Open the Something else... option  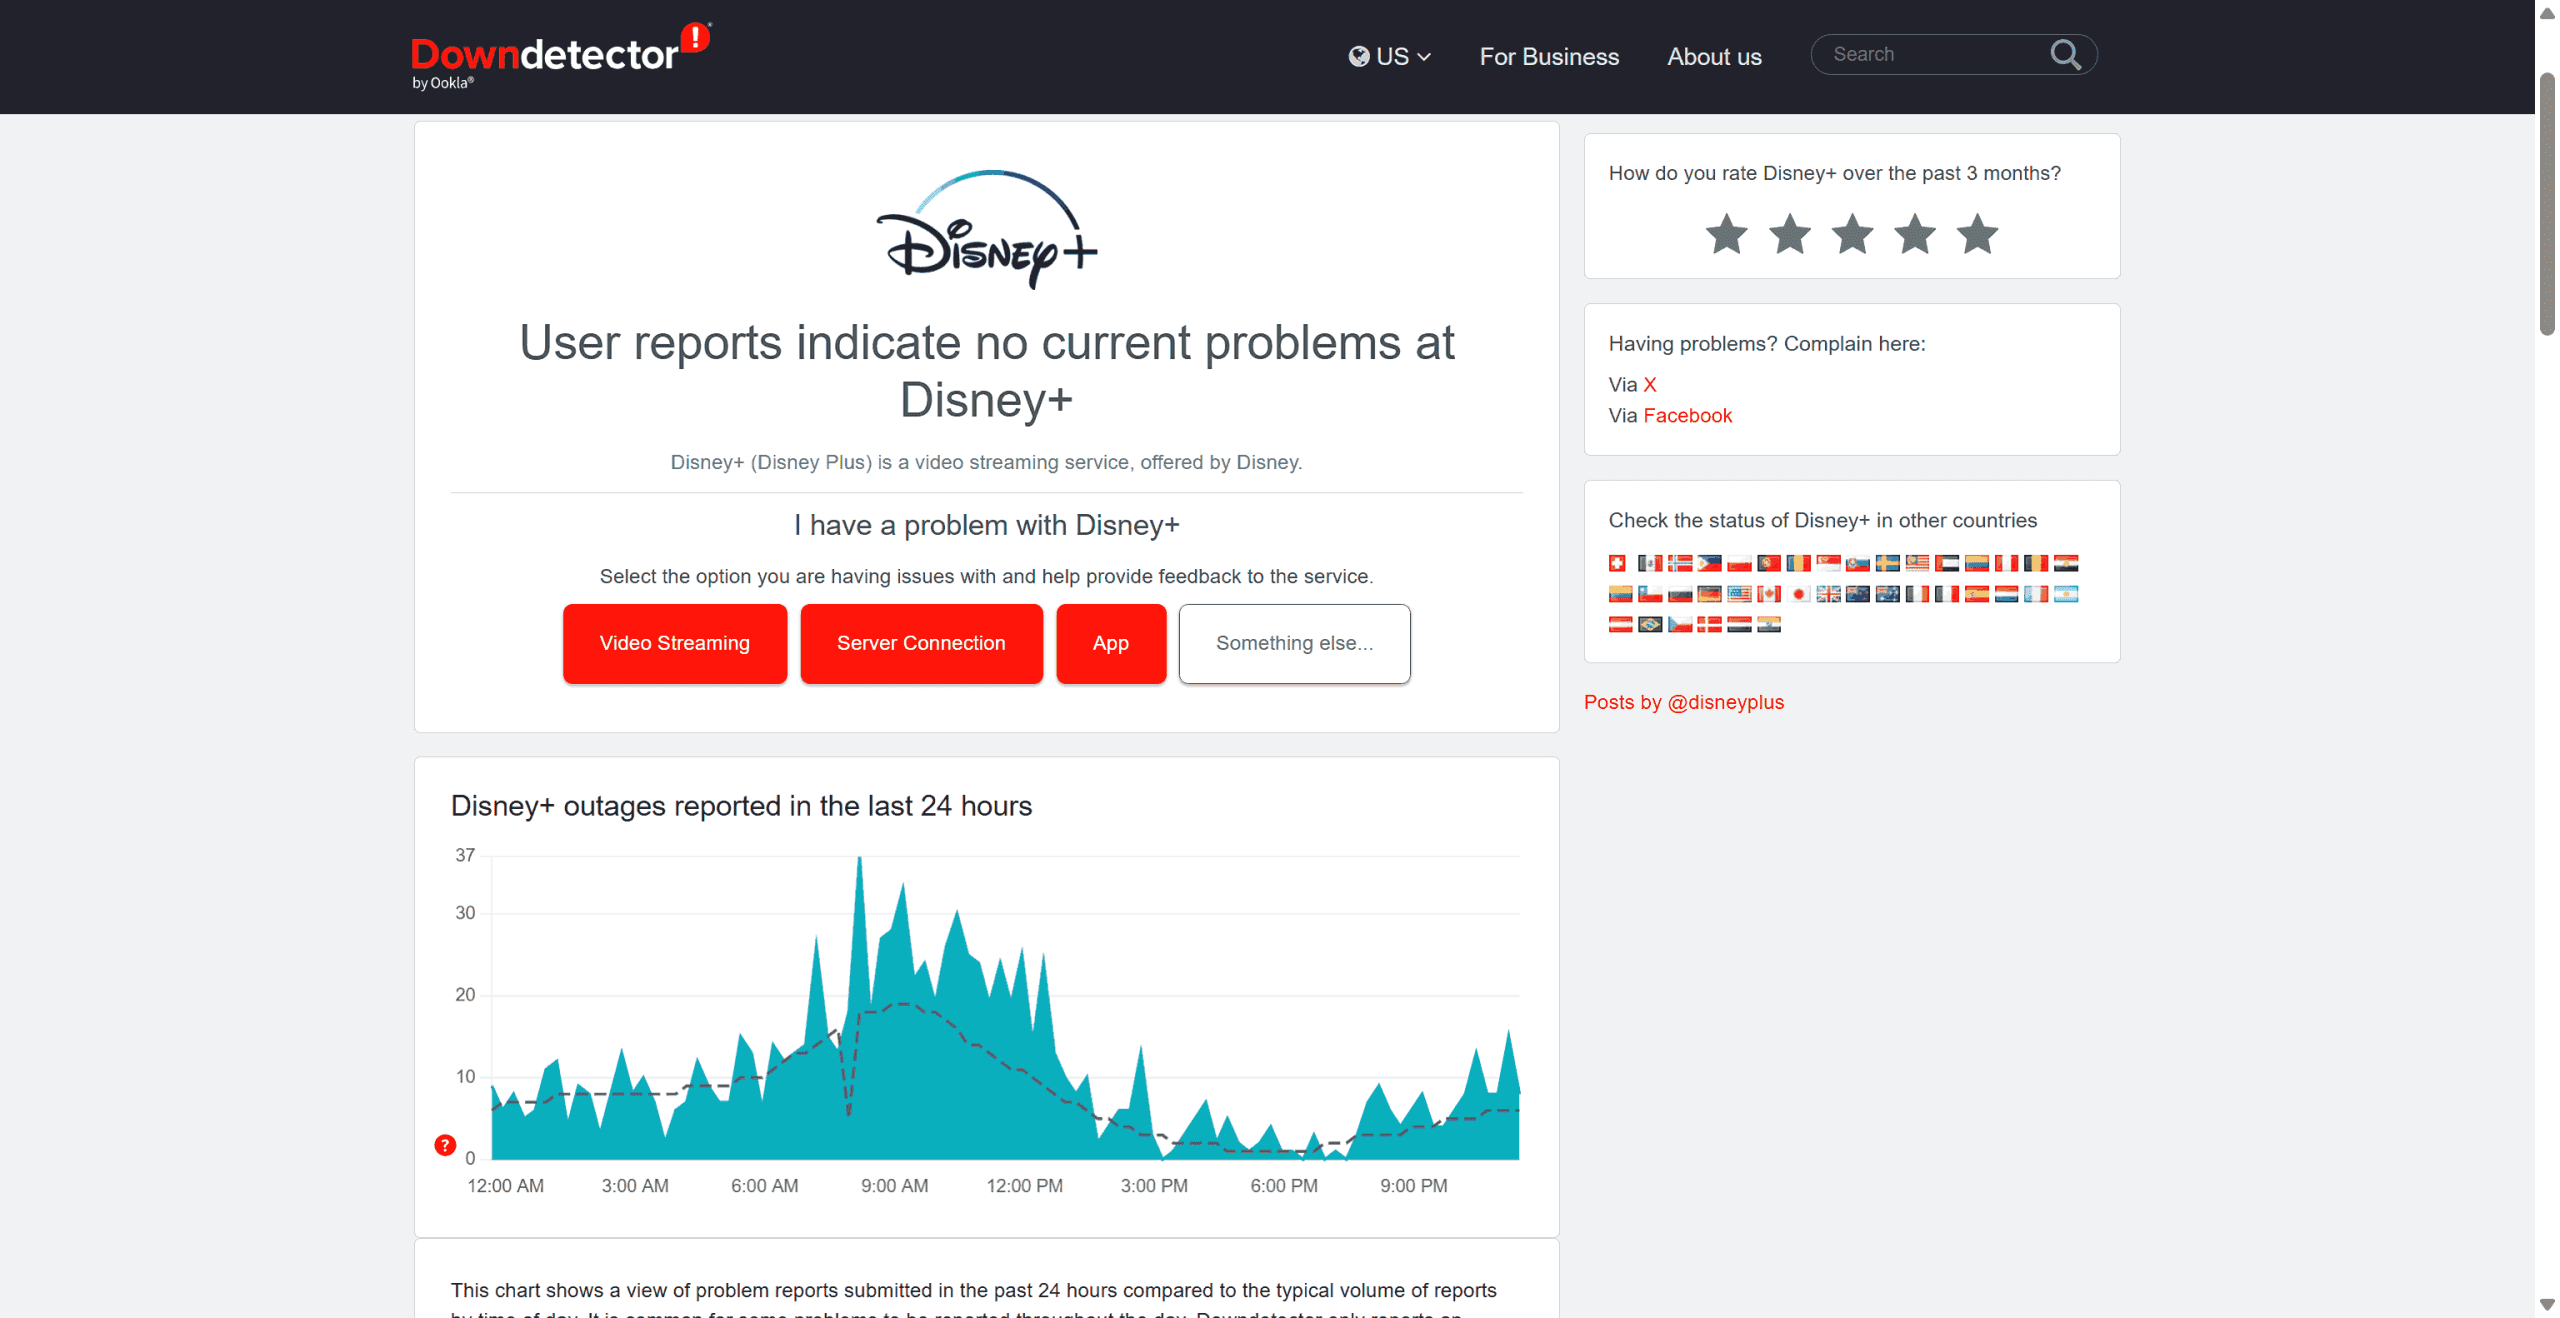[x=1294, y=643]
